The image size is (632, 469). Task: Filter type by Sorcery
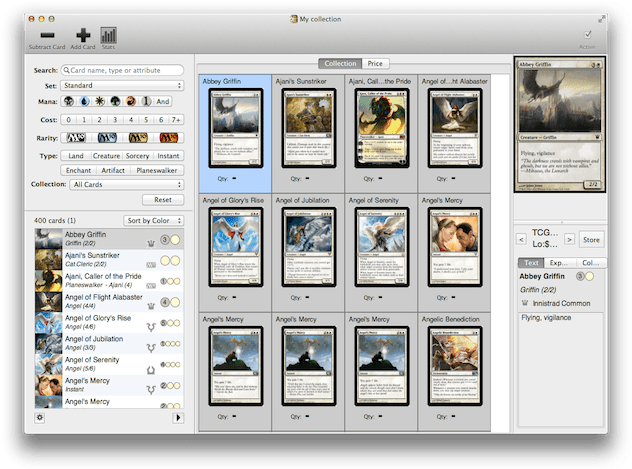(137, 156)
